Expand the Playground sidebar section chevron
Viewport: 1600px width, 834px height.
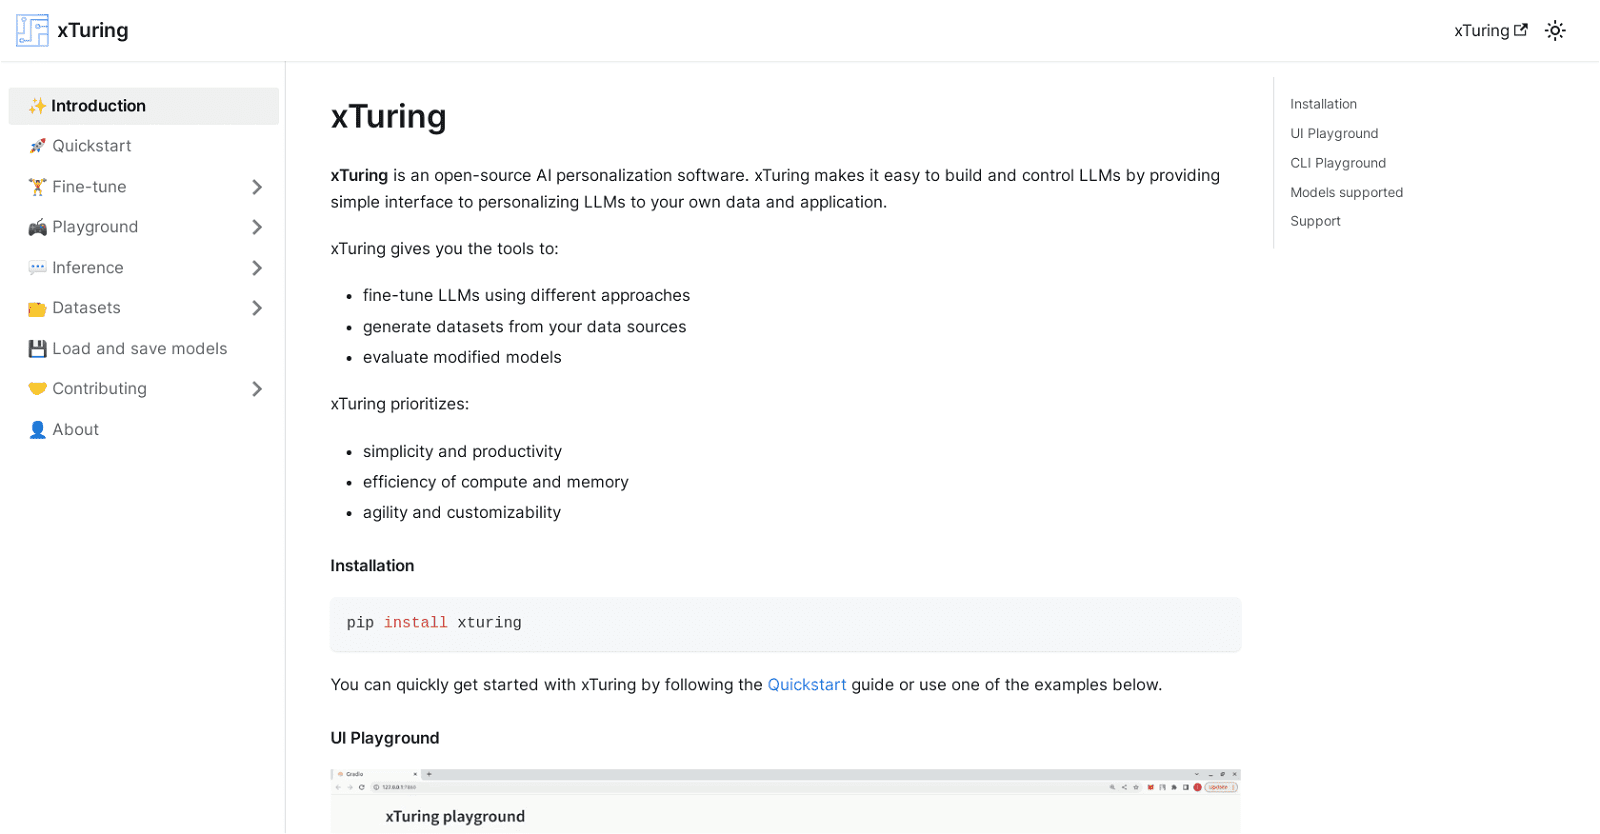click(257, 227)
